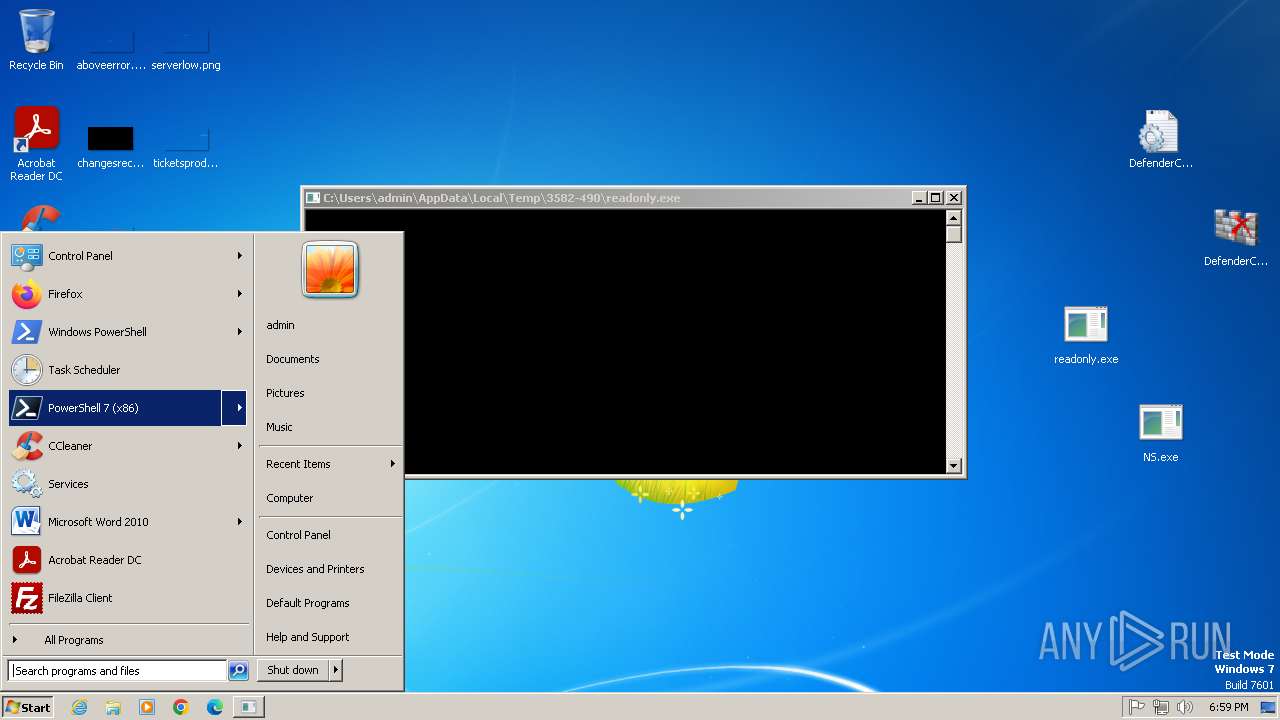The image size is (1280, 720).
Task: Select the DefenderC settings file icon
Action: click(1160, 138)
